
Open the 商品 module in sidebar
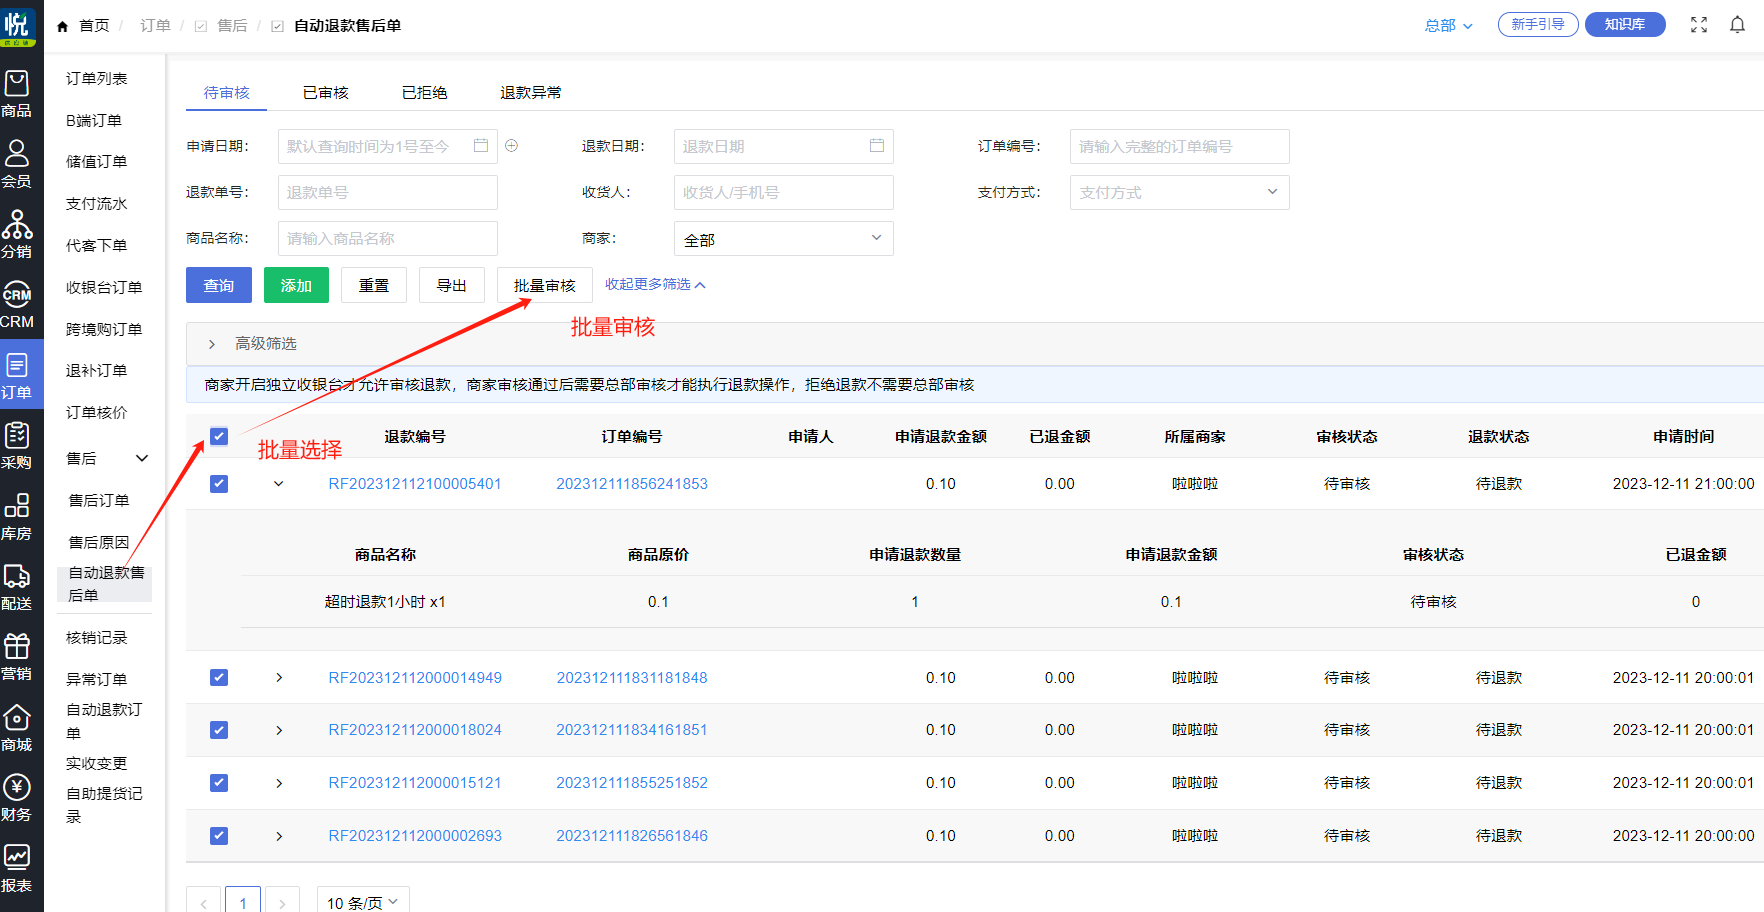[17, 94]
